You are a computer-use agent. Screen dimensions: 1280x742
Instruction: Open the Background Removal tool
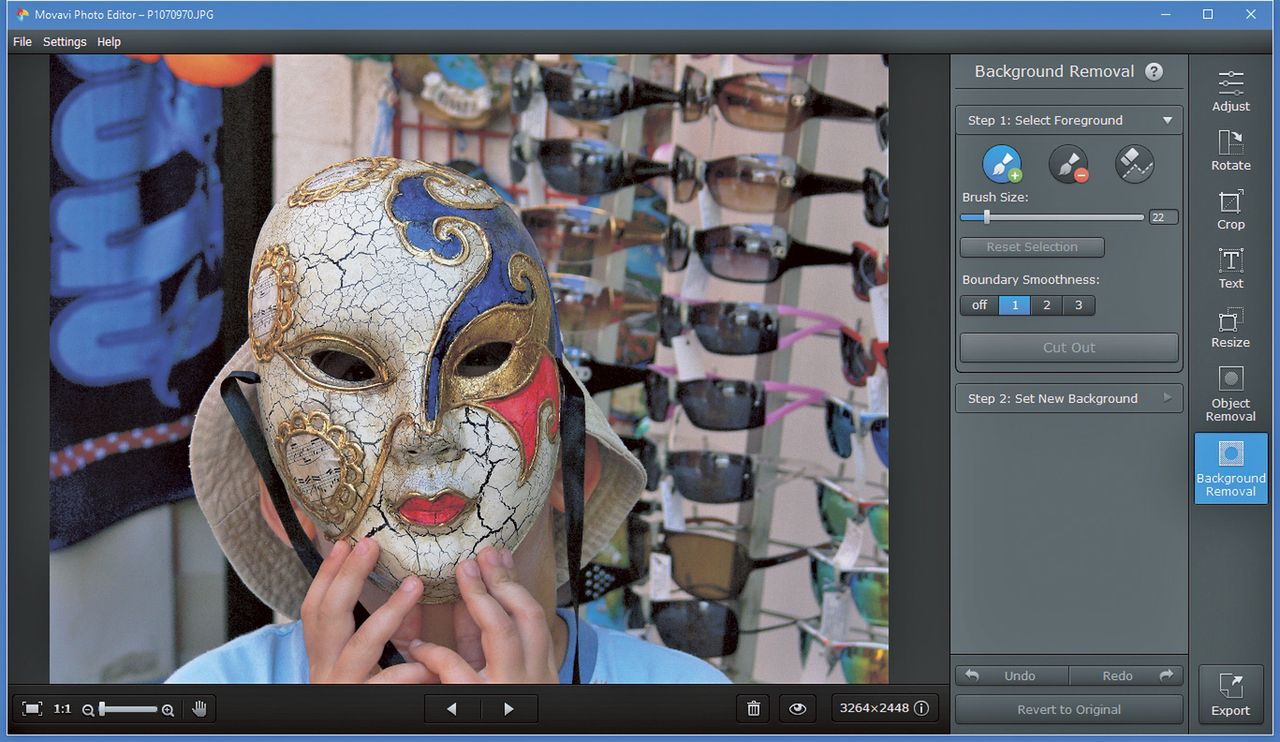click(1231, 468)
